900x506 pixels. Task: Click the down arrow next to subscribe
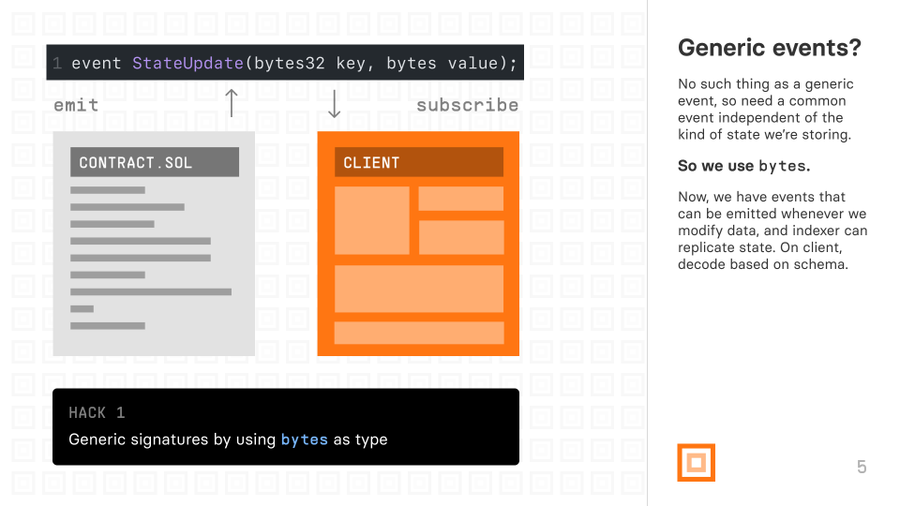334,104
